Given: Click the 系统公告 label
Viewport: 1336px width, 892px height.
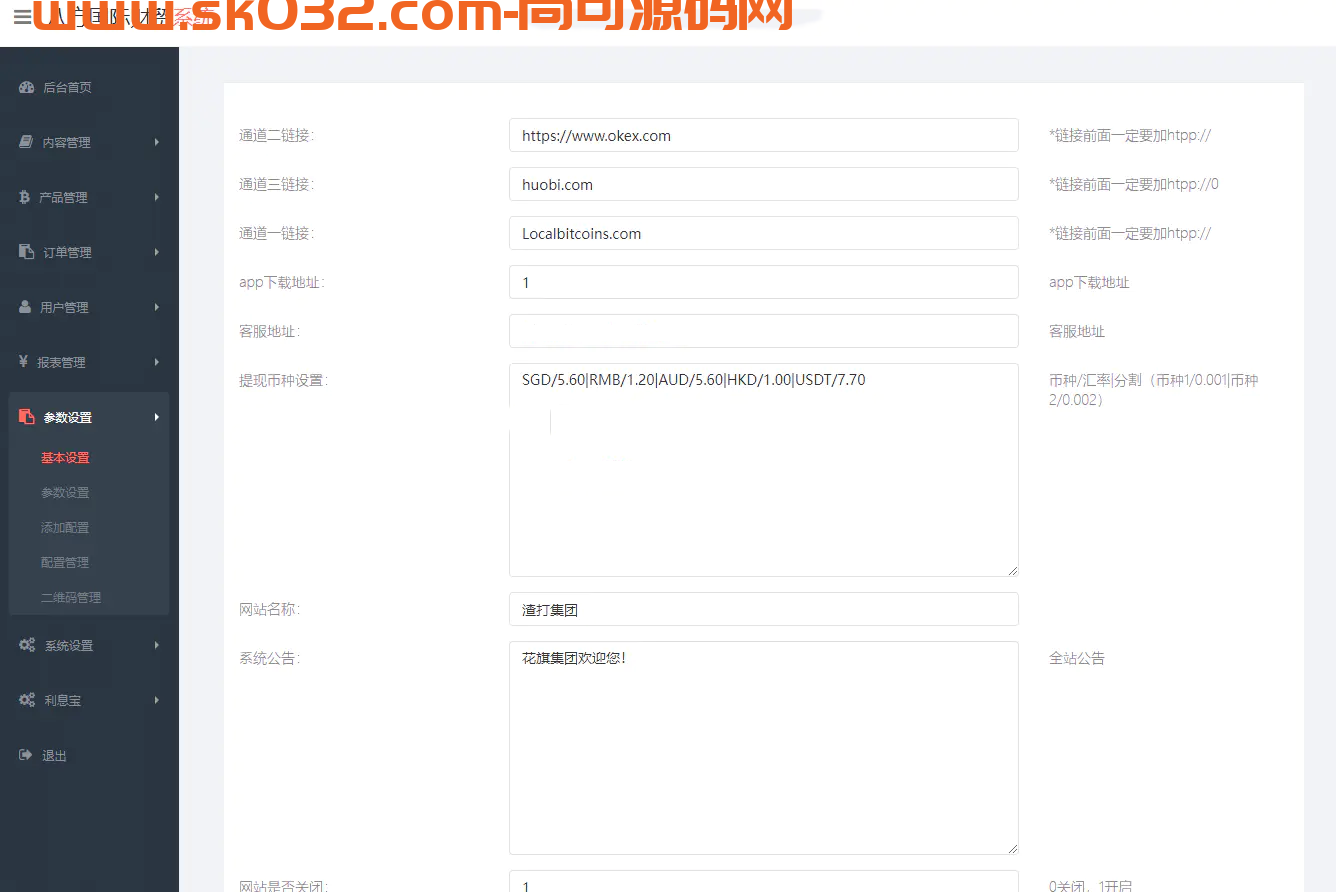Looking at the screenshot, I should (269, 658).
